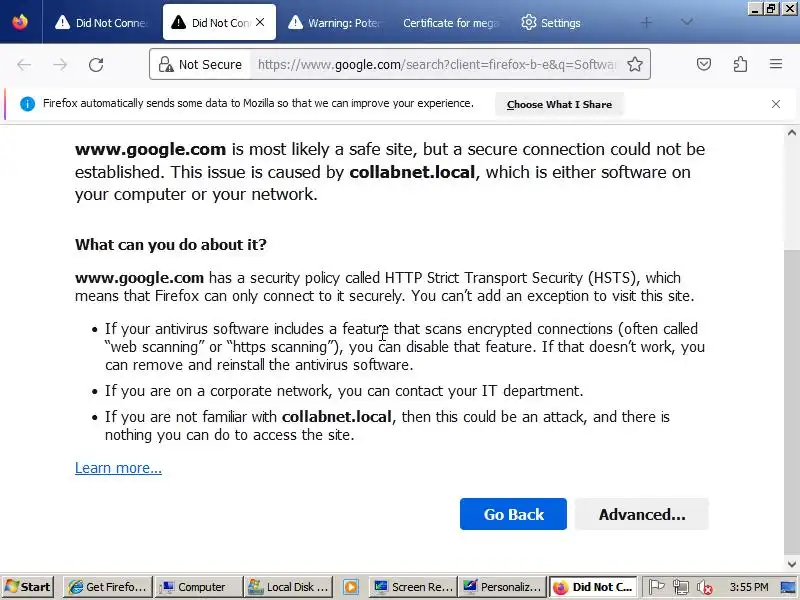Image resolution: width=800 pixels, height=600 pixels.
Task: Click warning icon on 'Warning: Potential' tab
Action: pos(295,22)
